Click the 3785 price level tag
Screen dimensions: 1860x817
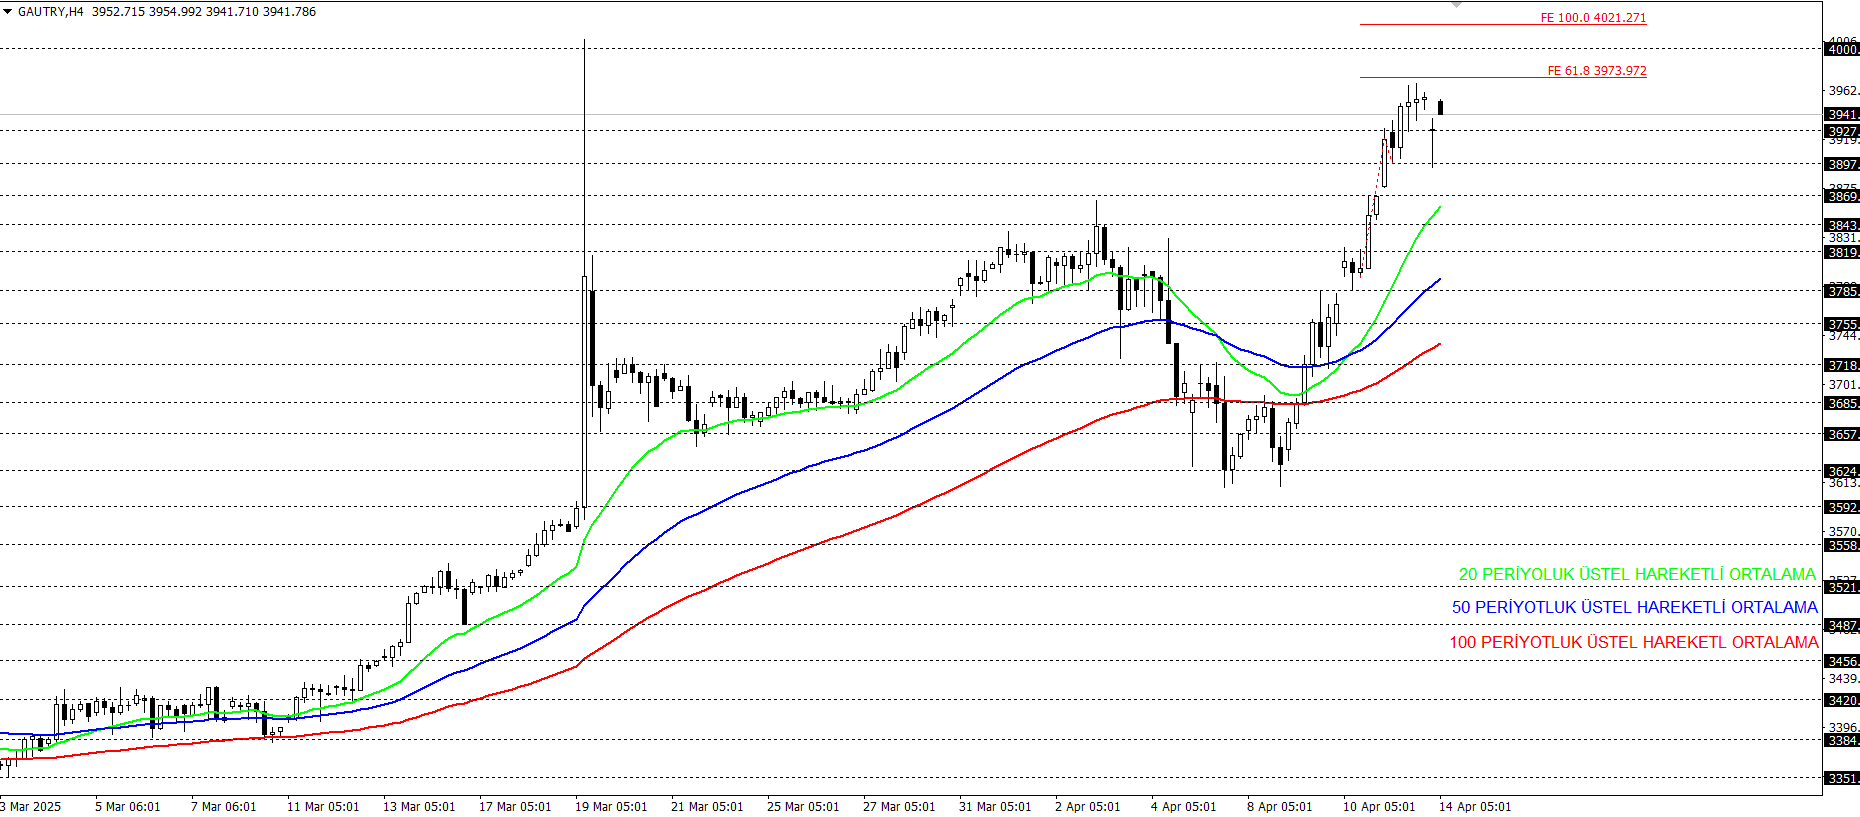click(x=1842, y=291)
